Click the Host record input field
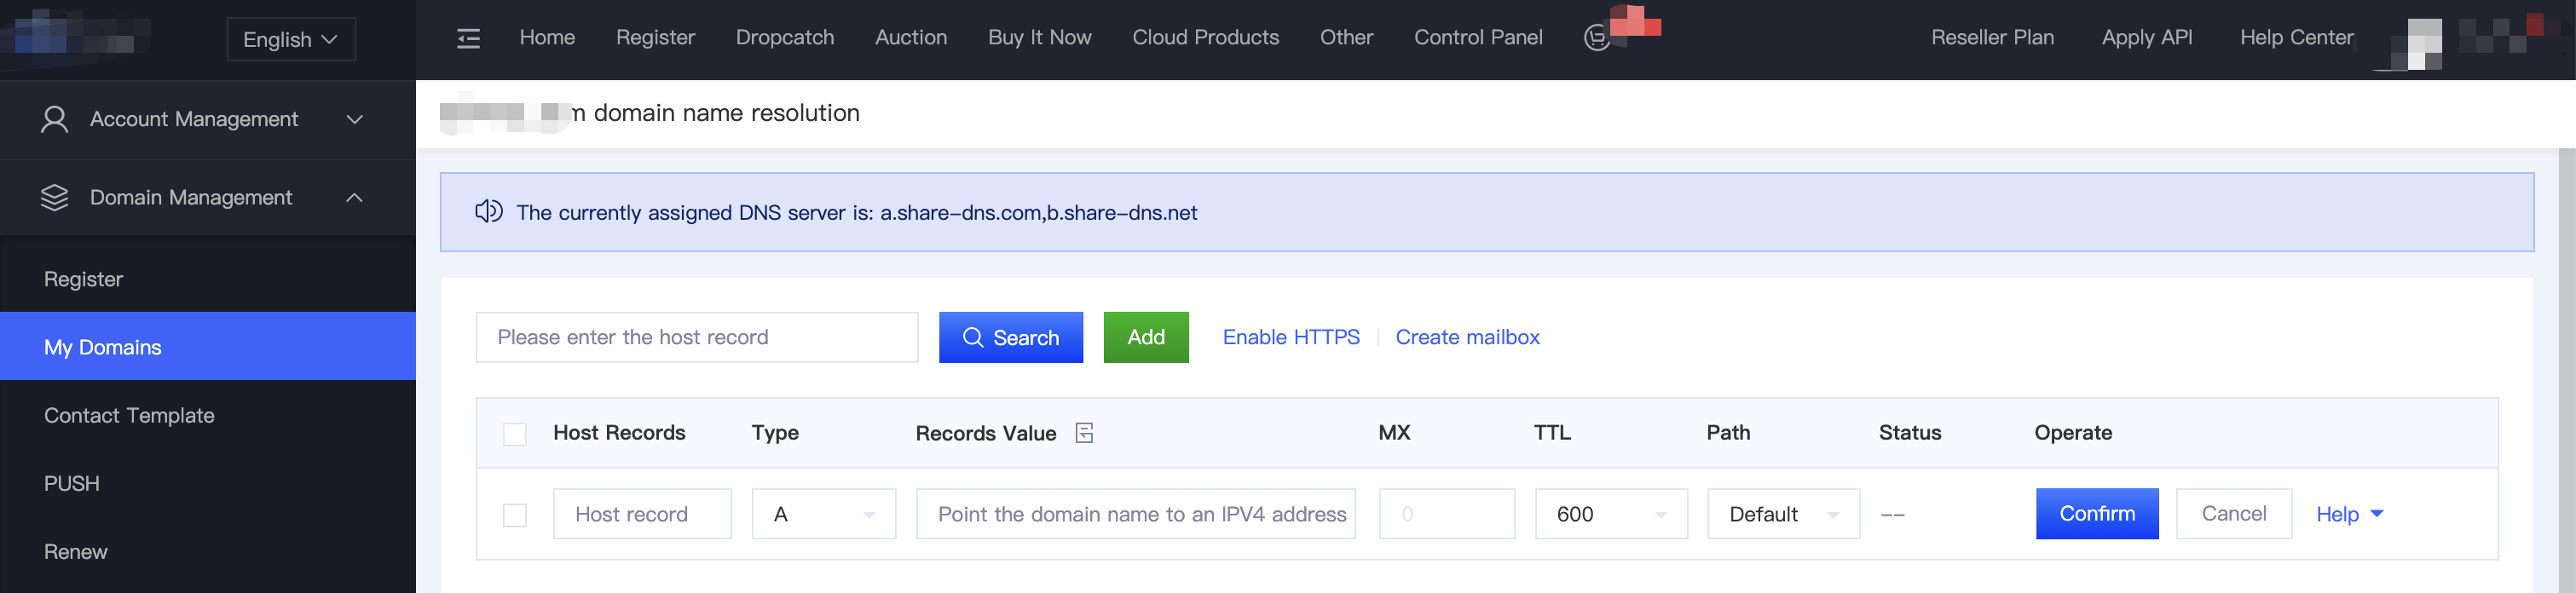Image resolution: width=2576 pixels, height=593 pixels. [642, 514]
